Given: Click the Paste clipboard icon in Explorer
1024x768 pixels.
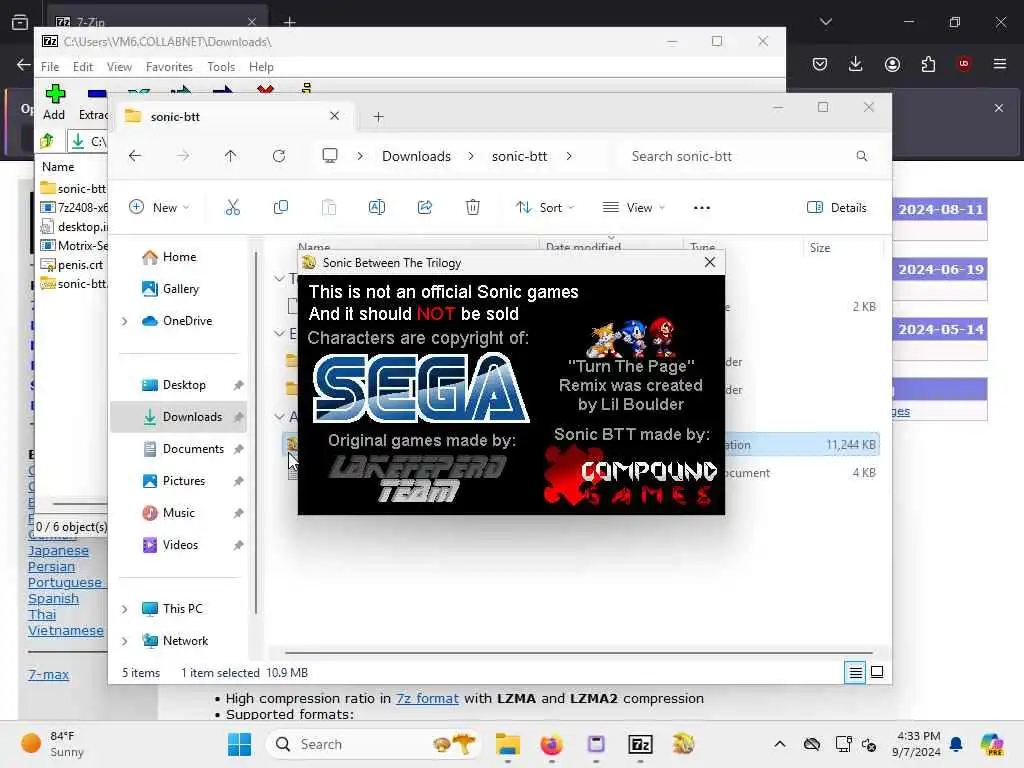Looking at the screenshot, I should (328, 208).
